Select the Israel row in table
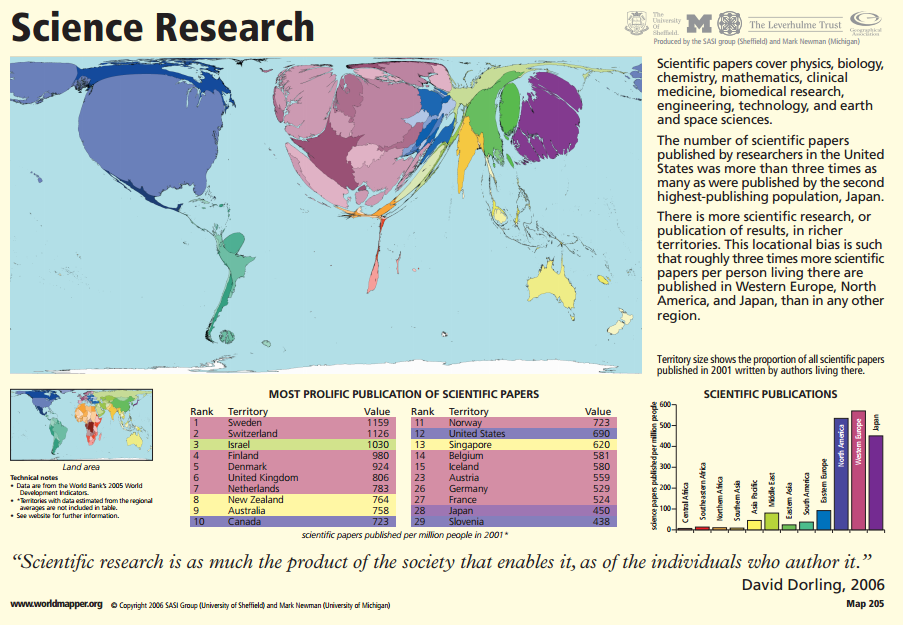 click(293, 445)
